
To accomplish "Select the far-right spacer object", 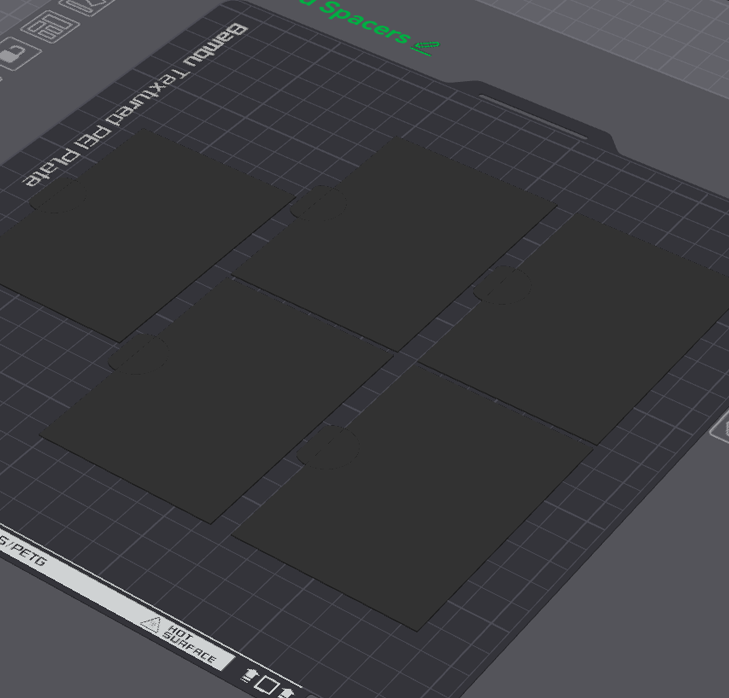I will point(600,320).
